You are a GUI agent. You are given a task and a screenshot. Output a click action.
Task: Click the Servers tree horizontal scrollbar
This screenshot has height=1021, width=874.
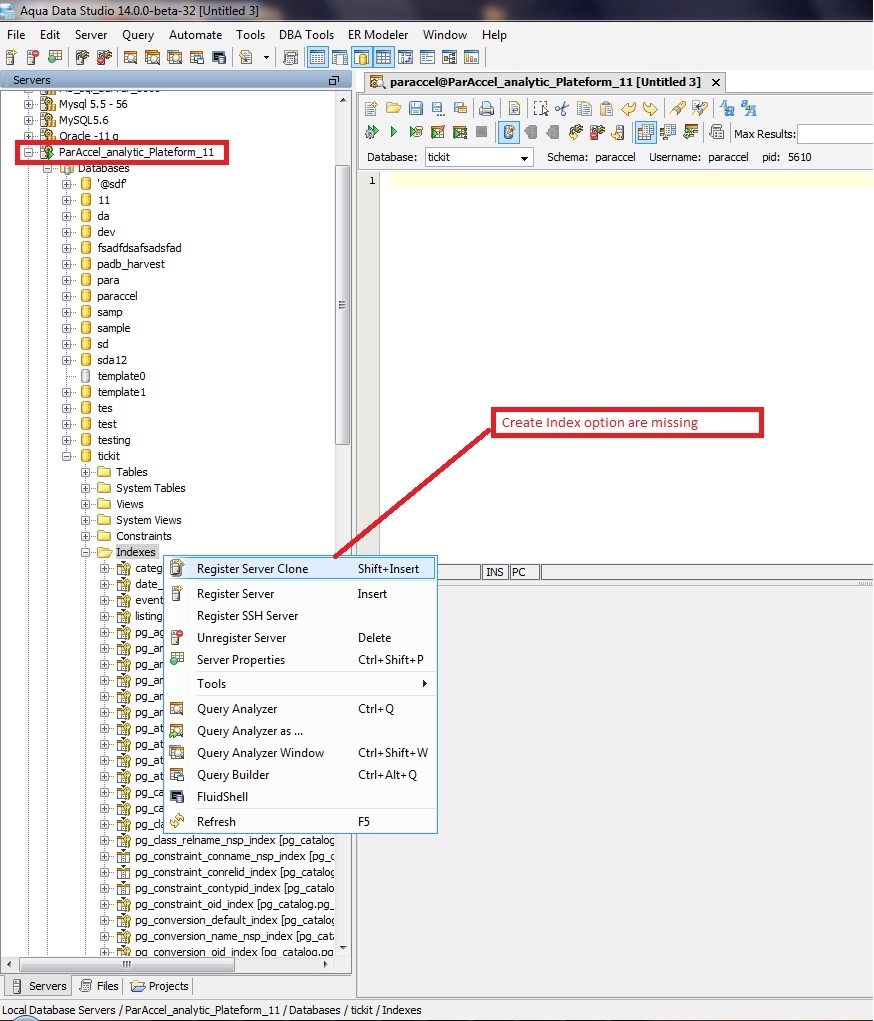point(127,964)
